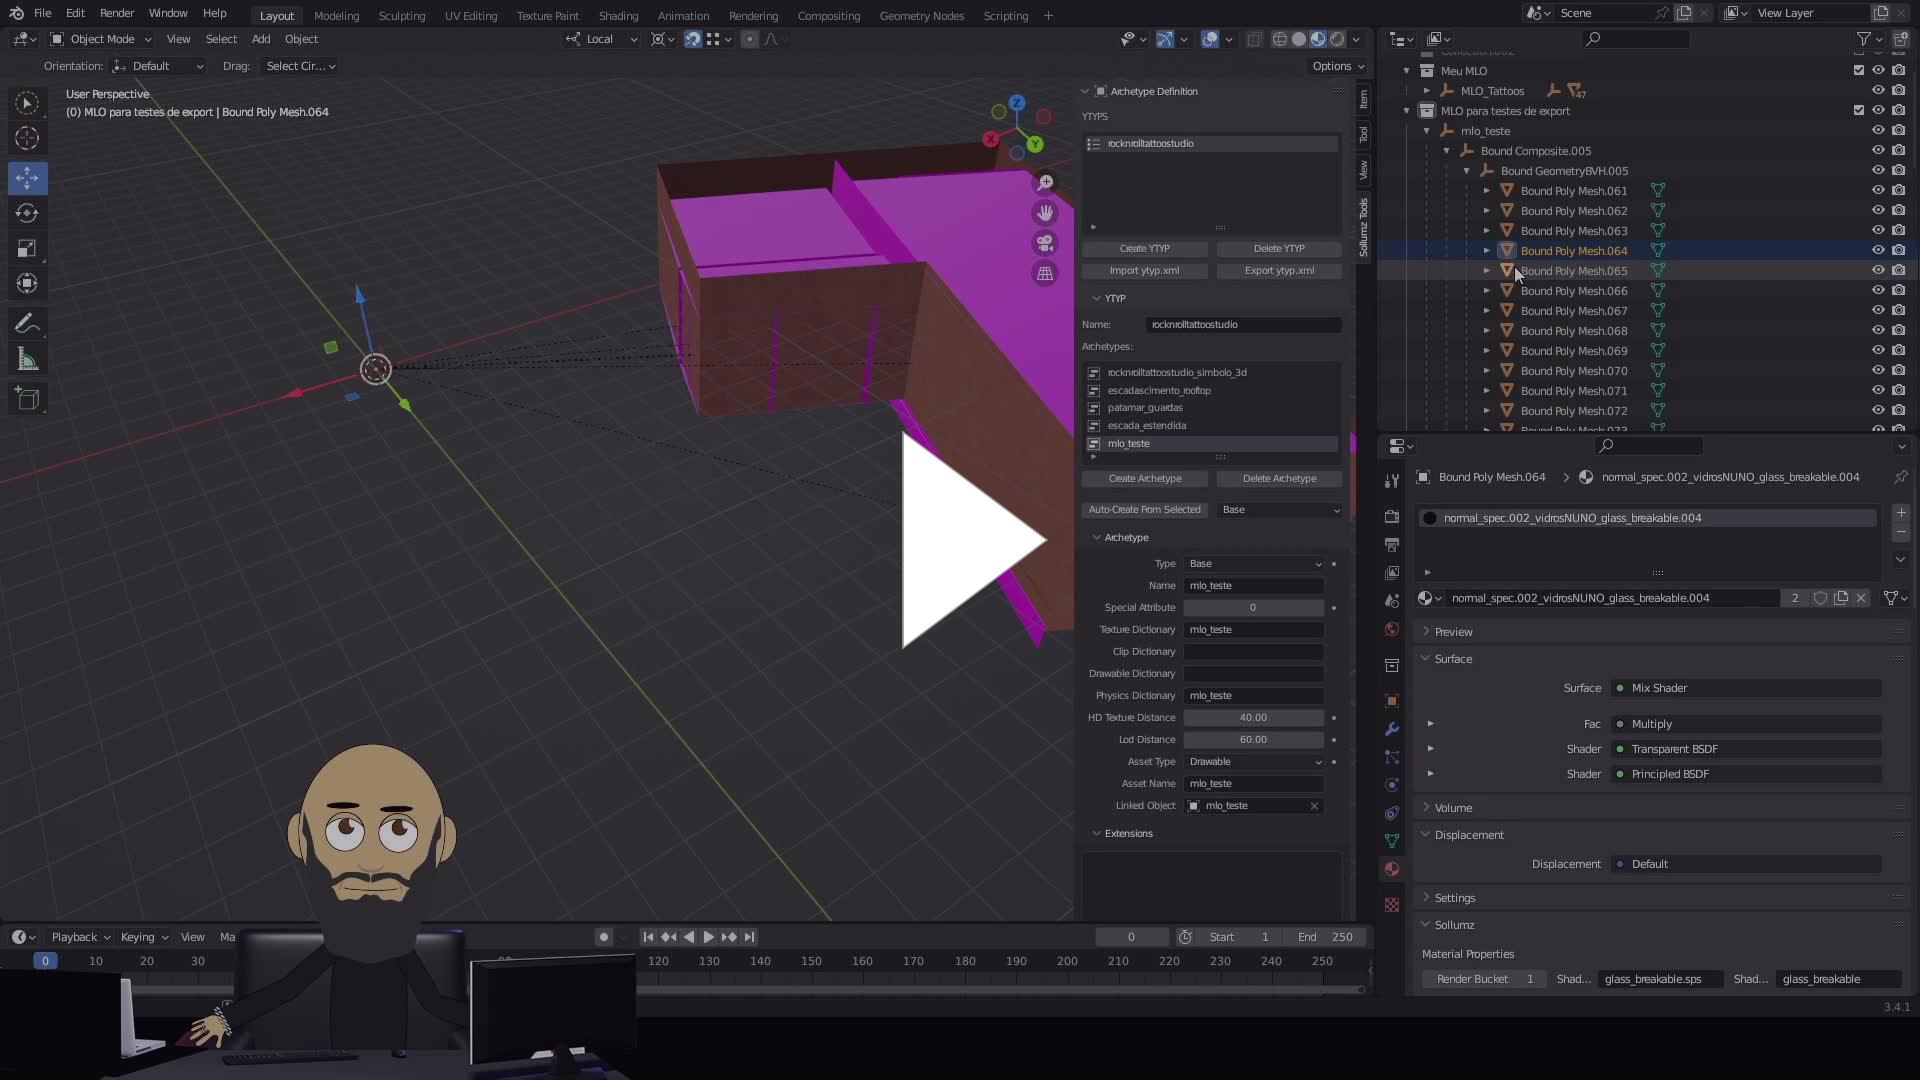Screen dimensions: 1920x1080
Task: Hide Bound Poly Mesh.061 with eye icon
Action: pos(1878,190)
